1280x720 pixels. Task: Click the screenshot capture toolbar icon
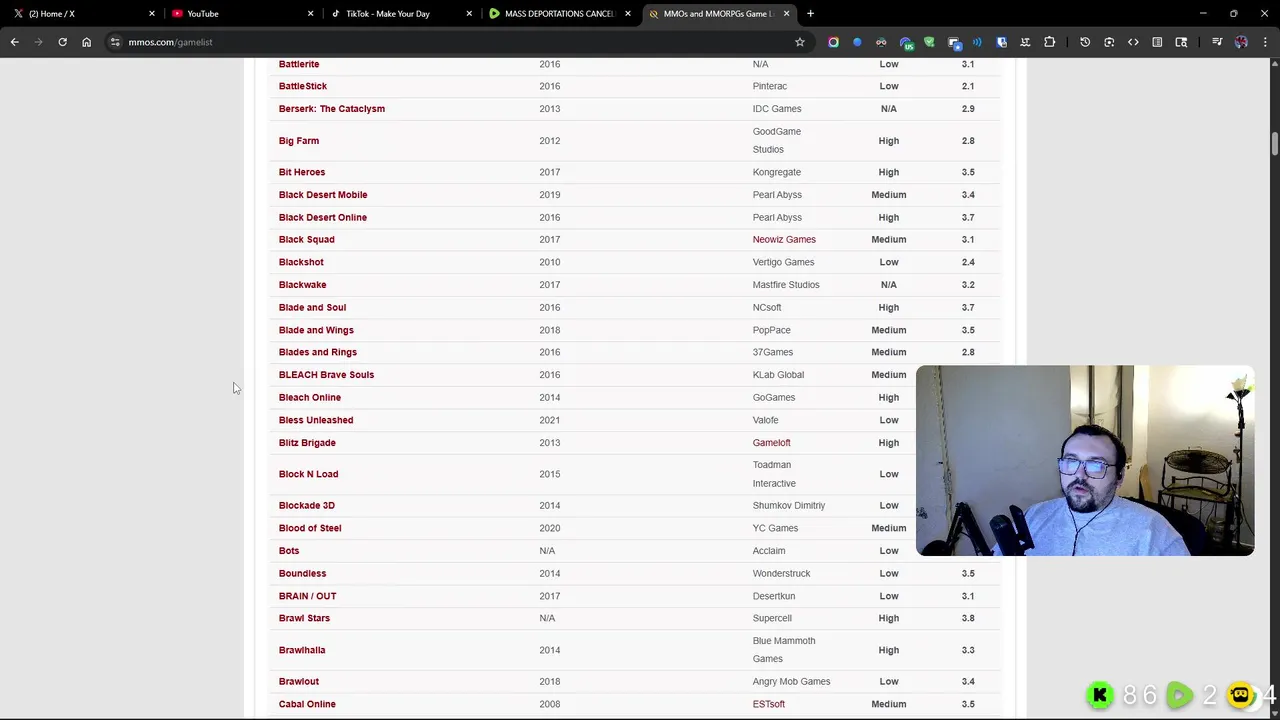tap(1109, 42)
